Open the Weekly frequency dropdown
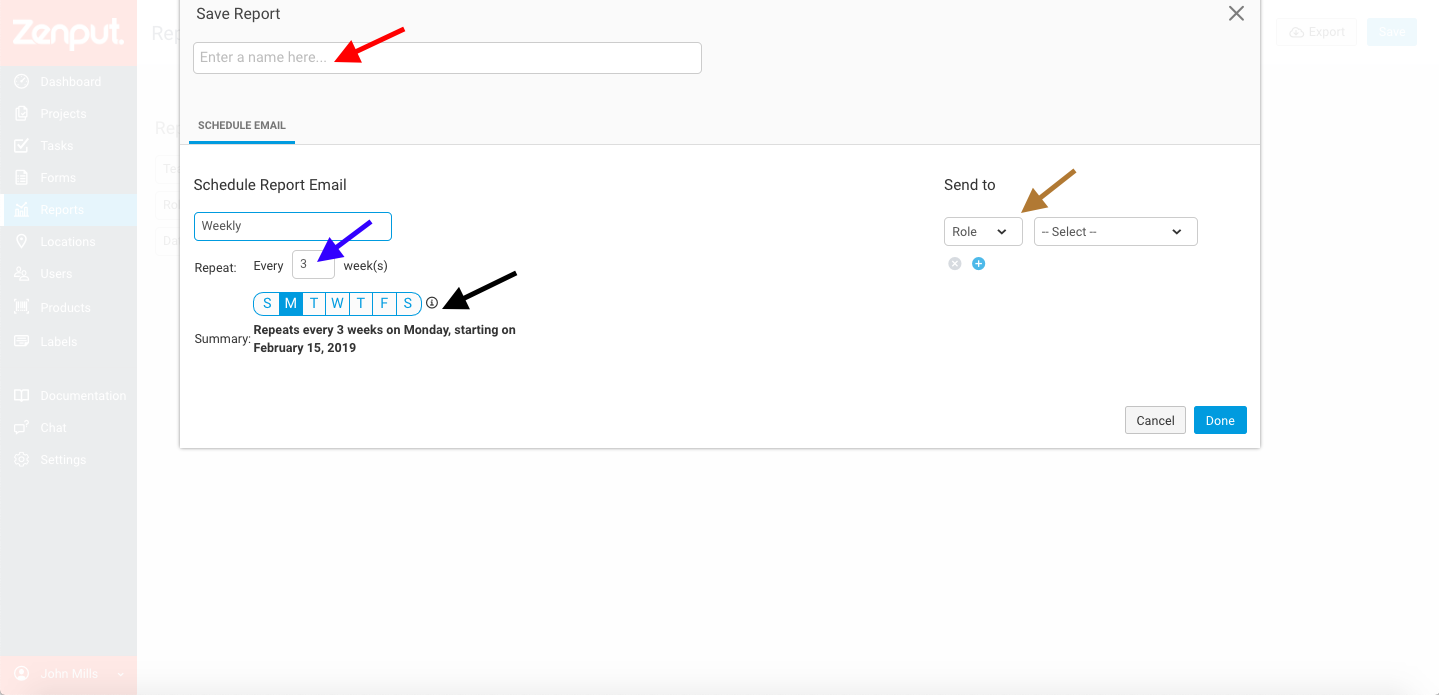This screenshot has height=695, width=1439. (x=292, y=226)
